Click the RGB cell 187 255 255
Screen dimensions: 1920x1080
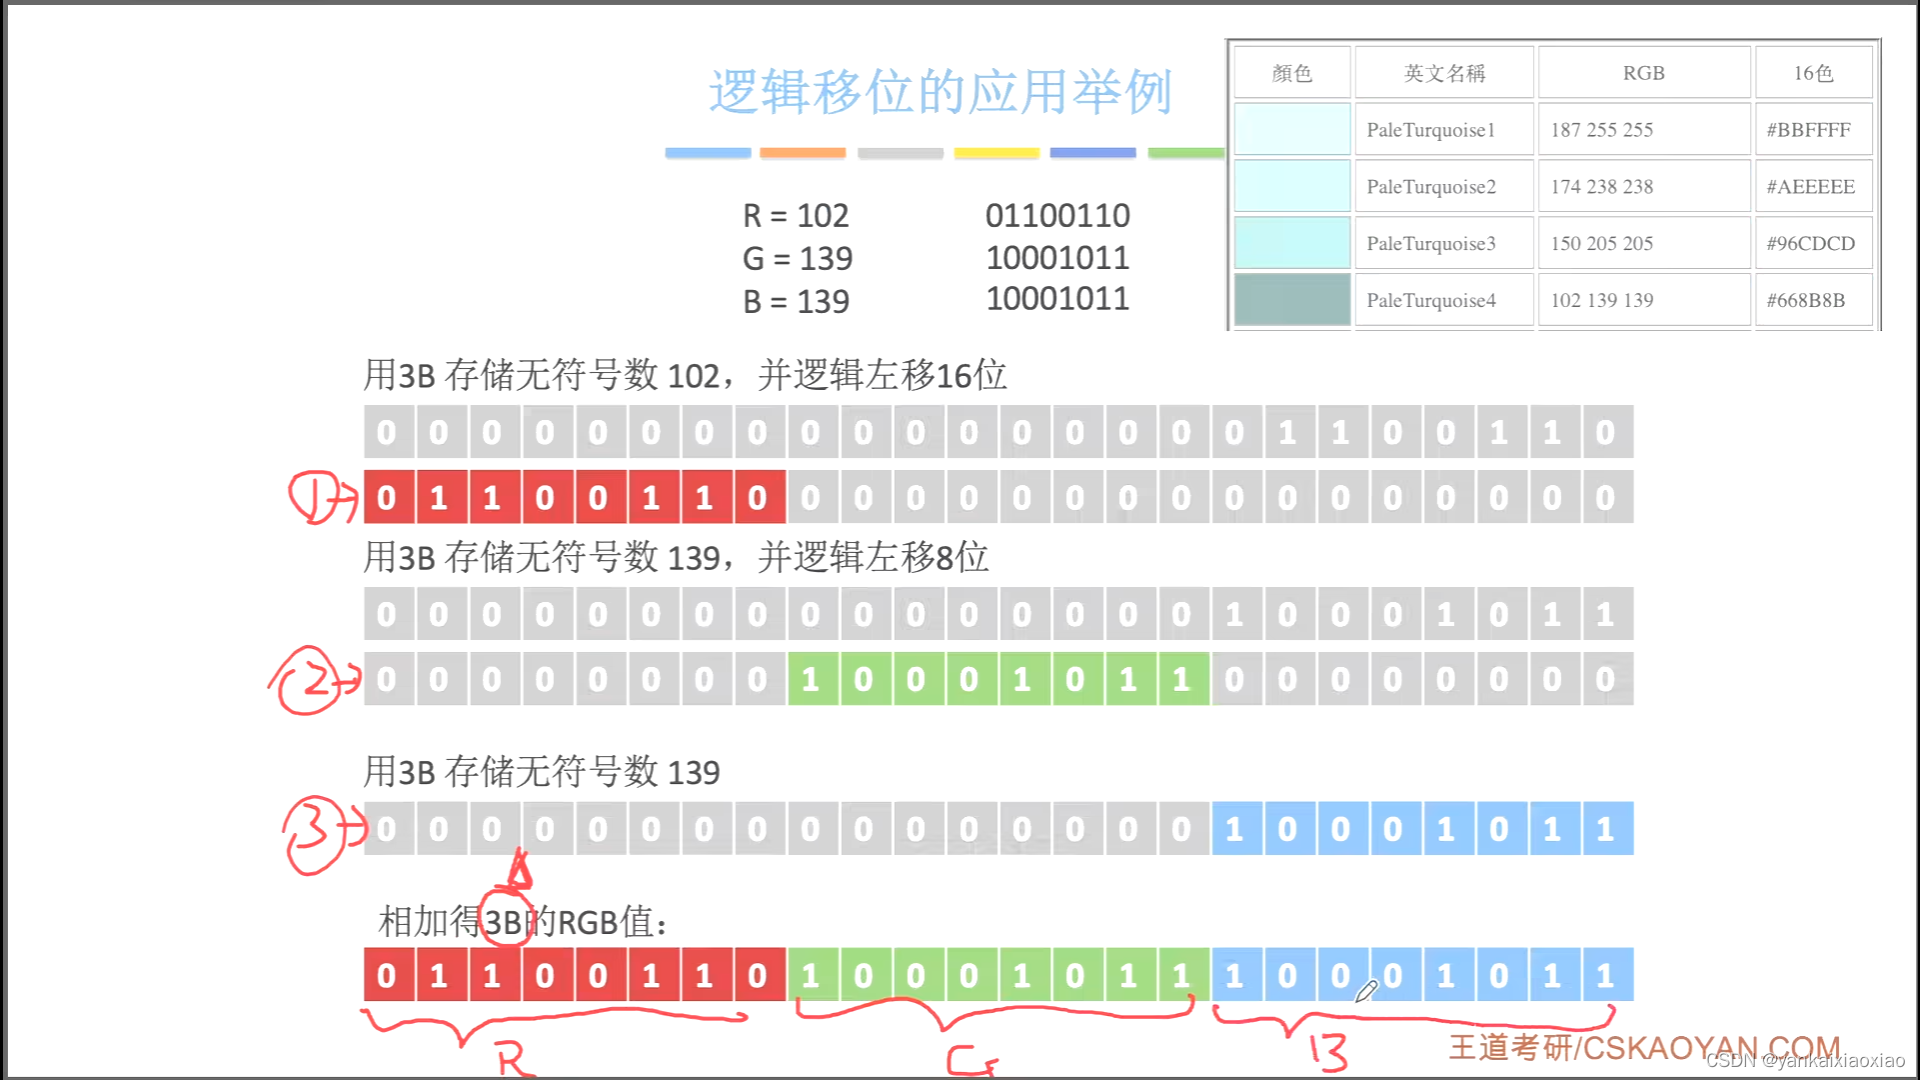click(1644, 129)
